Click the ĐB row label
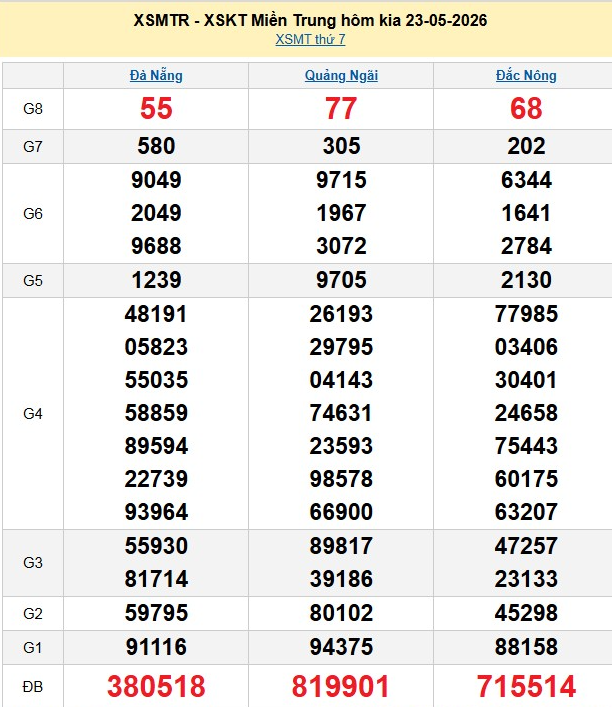Viewport: 612px width, 707px height. tap(33, 687)
